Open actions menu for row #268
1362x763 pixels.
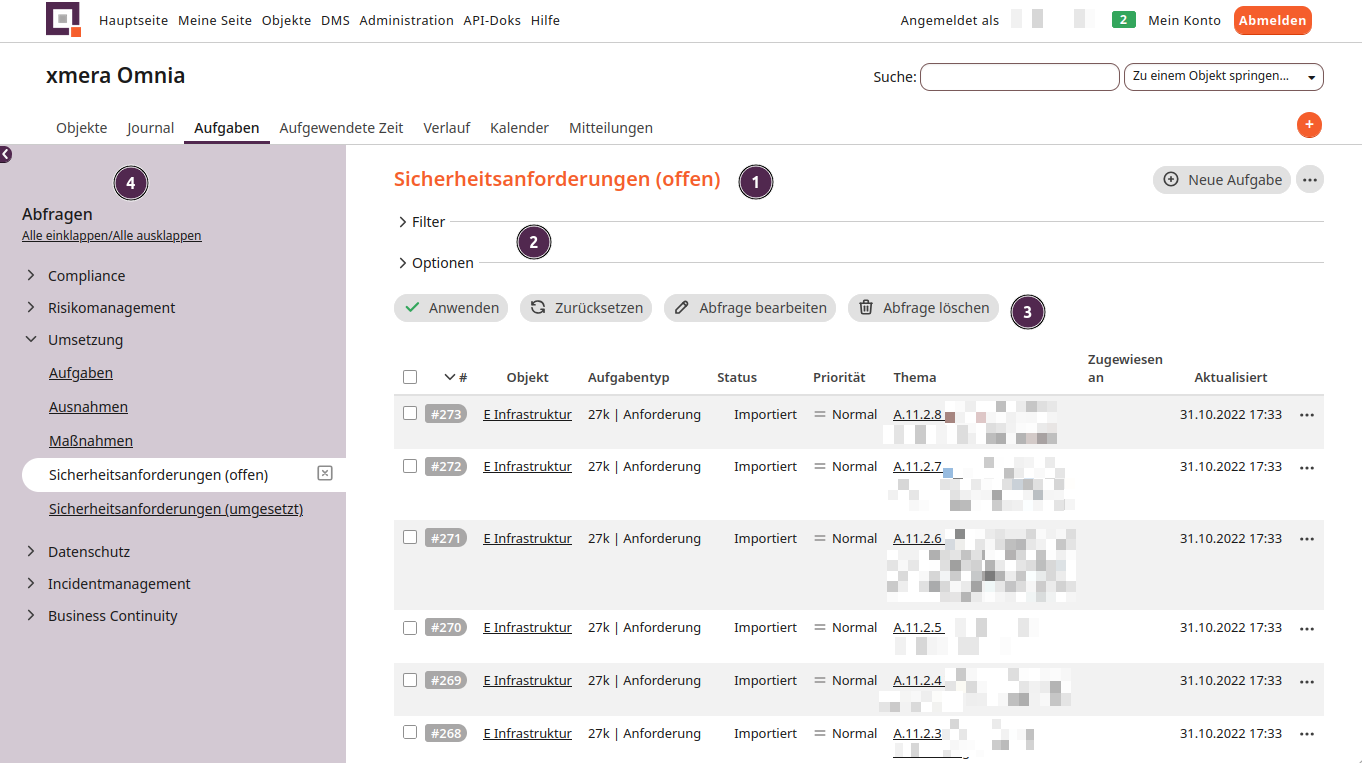(1307, 734)
